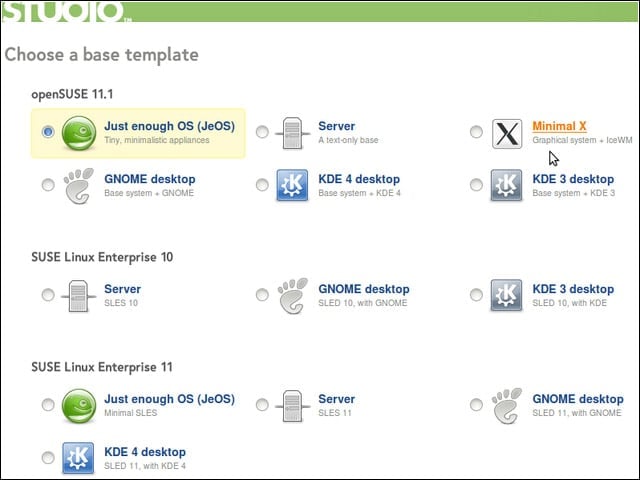The height and width of the screenshot is (480, 640).
Task: Click the SLES 10 Server tower icon
Action: (78, 296)
